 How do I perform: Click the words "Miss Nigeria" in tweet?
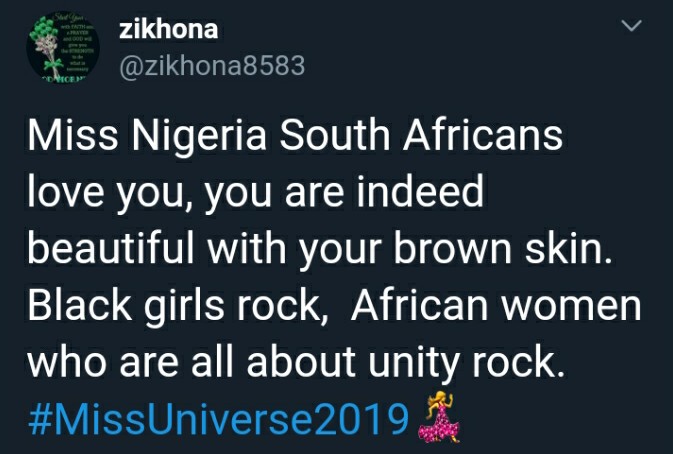pos(147,136)
